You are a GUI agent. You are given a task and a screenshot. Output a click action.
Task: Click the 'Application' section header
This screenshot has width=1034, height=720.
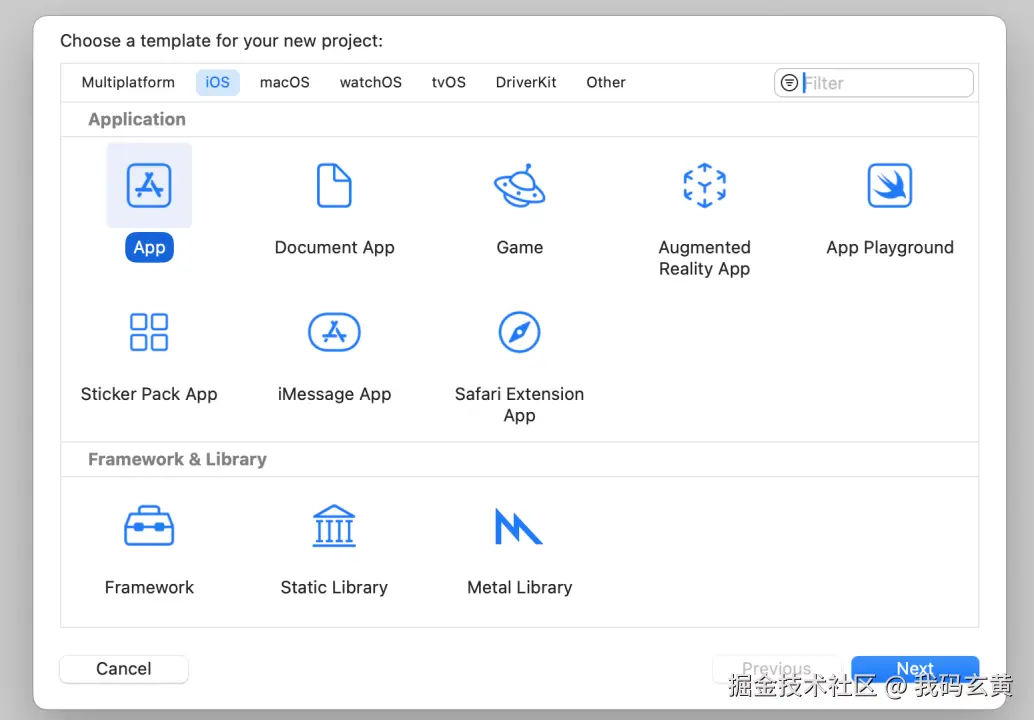137,119
